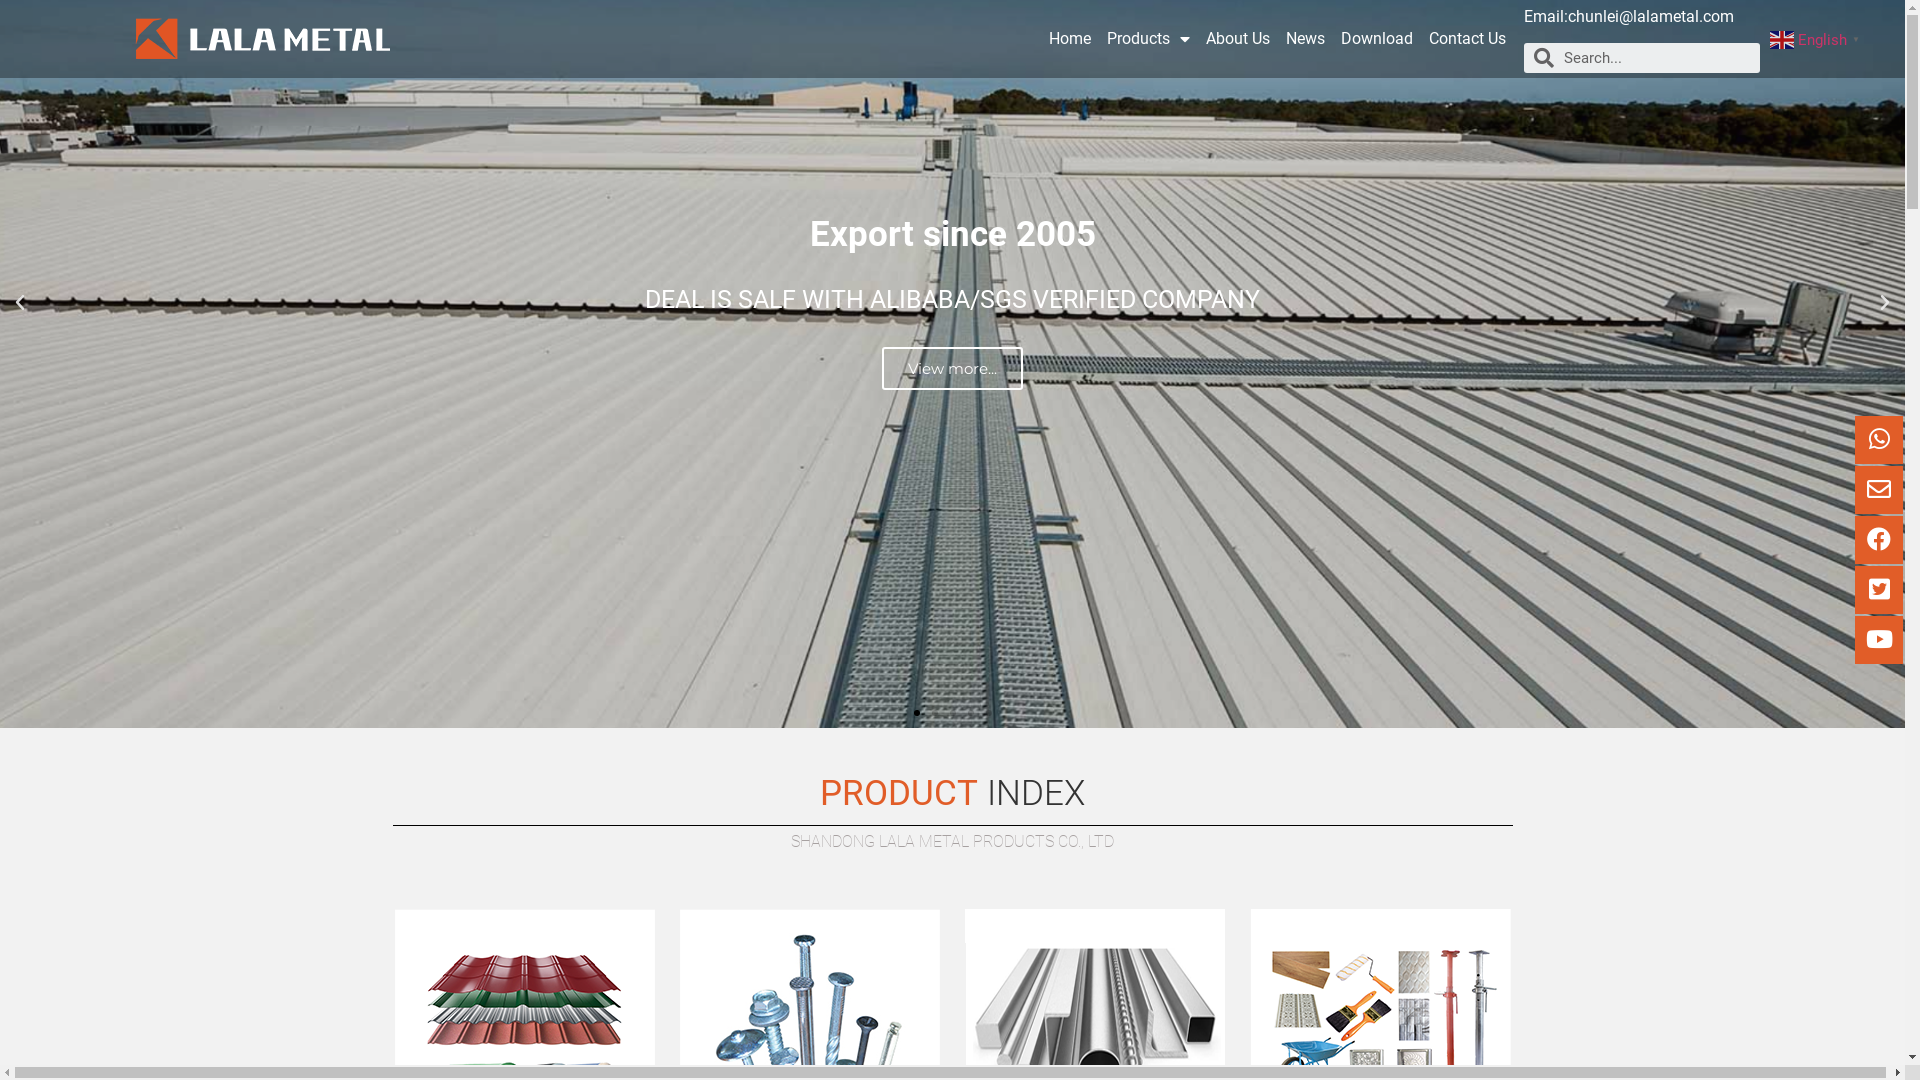This screenshot has width=1920, height=1080.
Task: Click the View more button
Action: pos(952,369)
